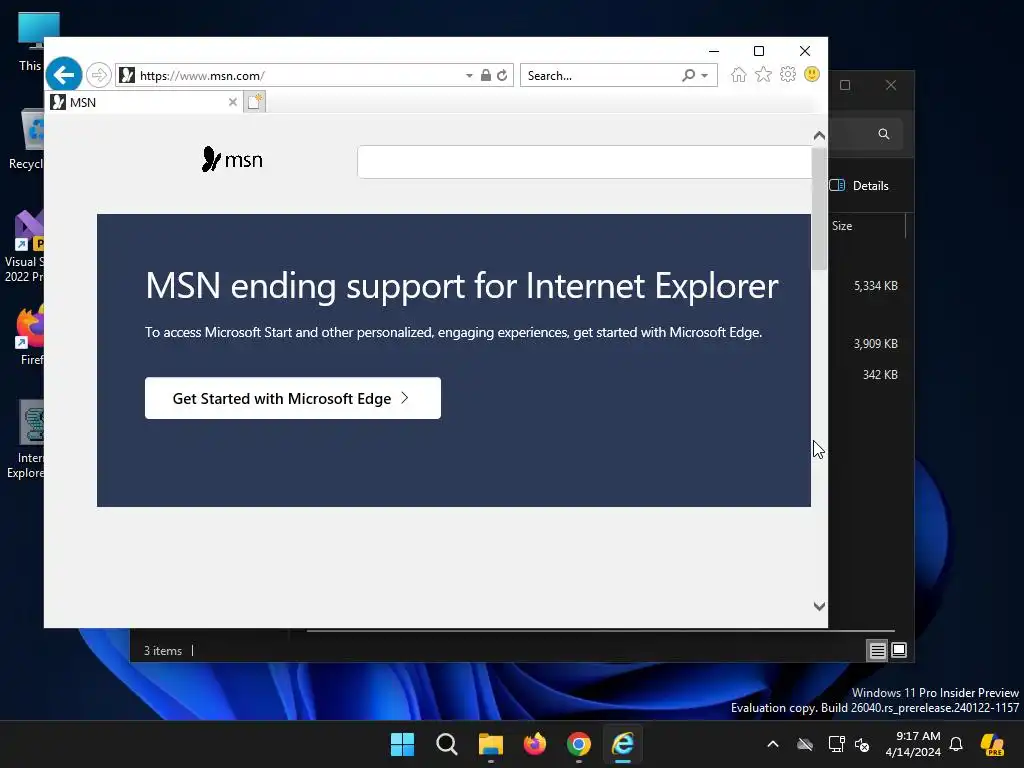Toggle the Details pane in File Explorer
The image size is (1024, 768).
tap(859, 185)
